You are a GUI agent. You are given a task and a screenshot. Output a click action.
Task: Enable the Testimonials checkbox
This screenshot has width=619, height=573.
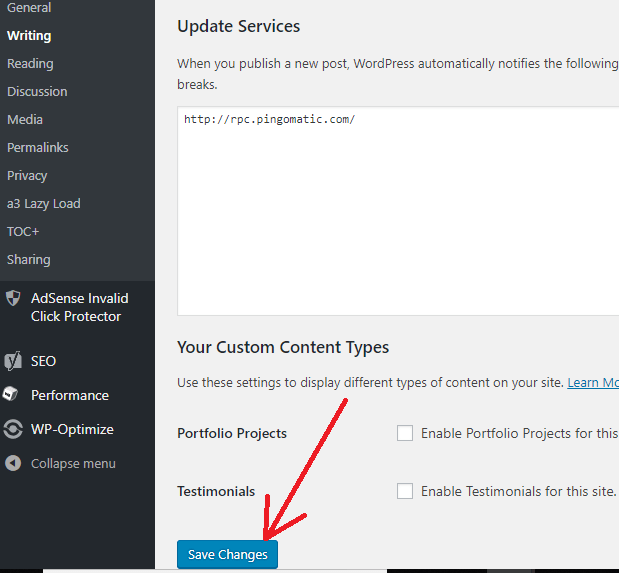(405, 491)
